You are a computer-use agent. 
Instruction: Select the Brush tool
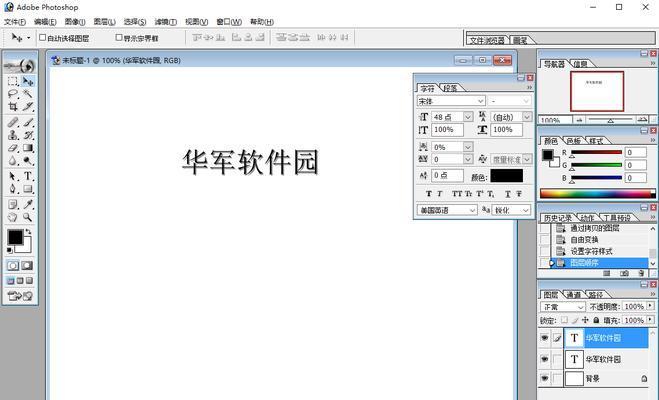pyautogui.click(x=28, y=122)
